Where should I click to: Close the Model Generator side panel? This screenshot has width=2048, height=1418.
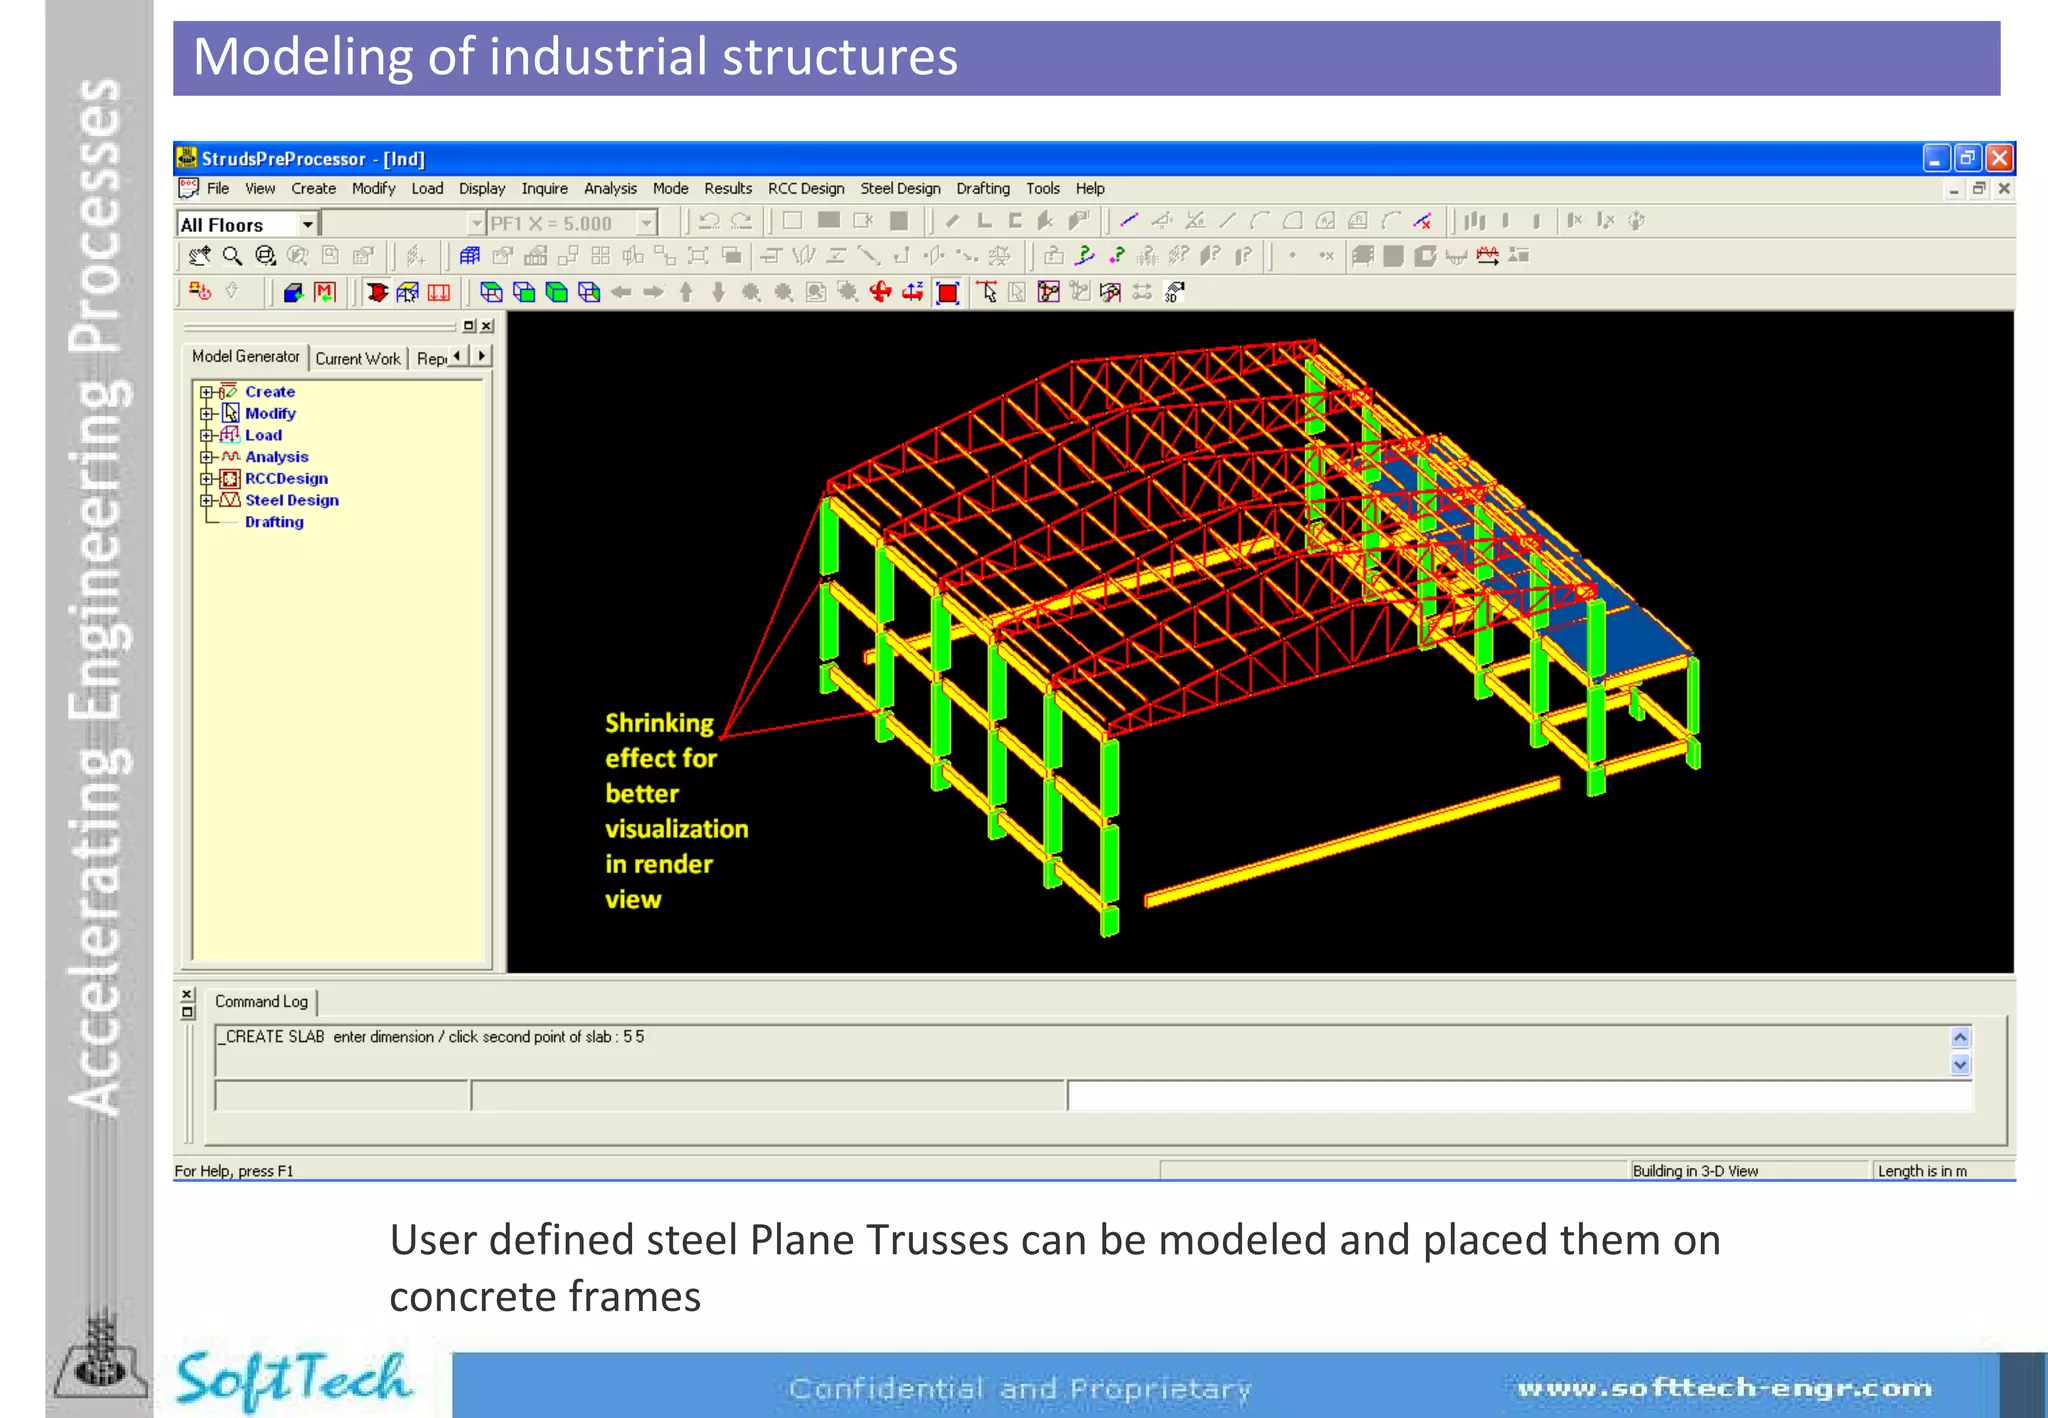click(x=487, y=326)
